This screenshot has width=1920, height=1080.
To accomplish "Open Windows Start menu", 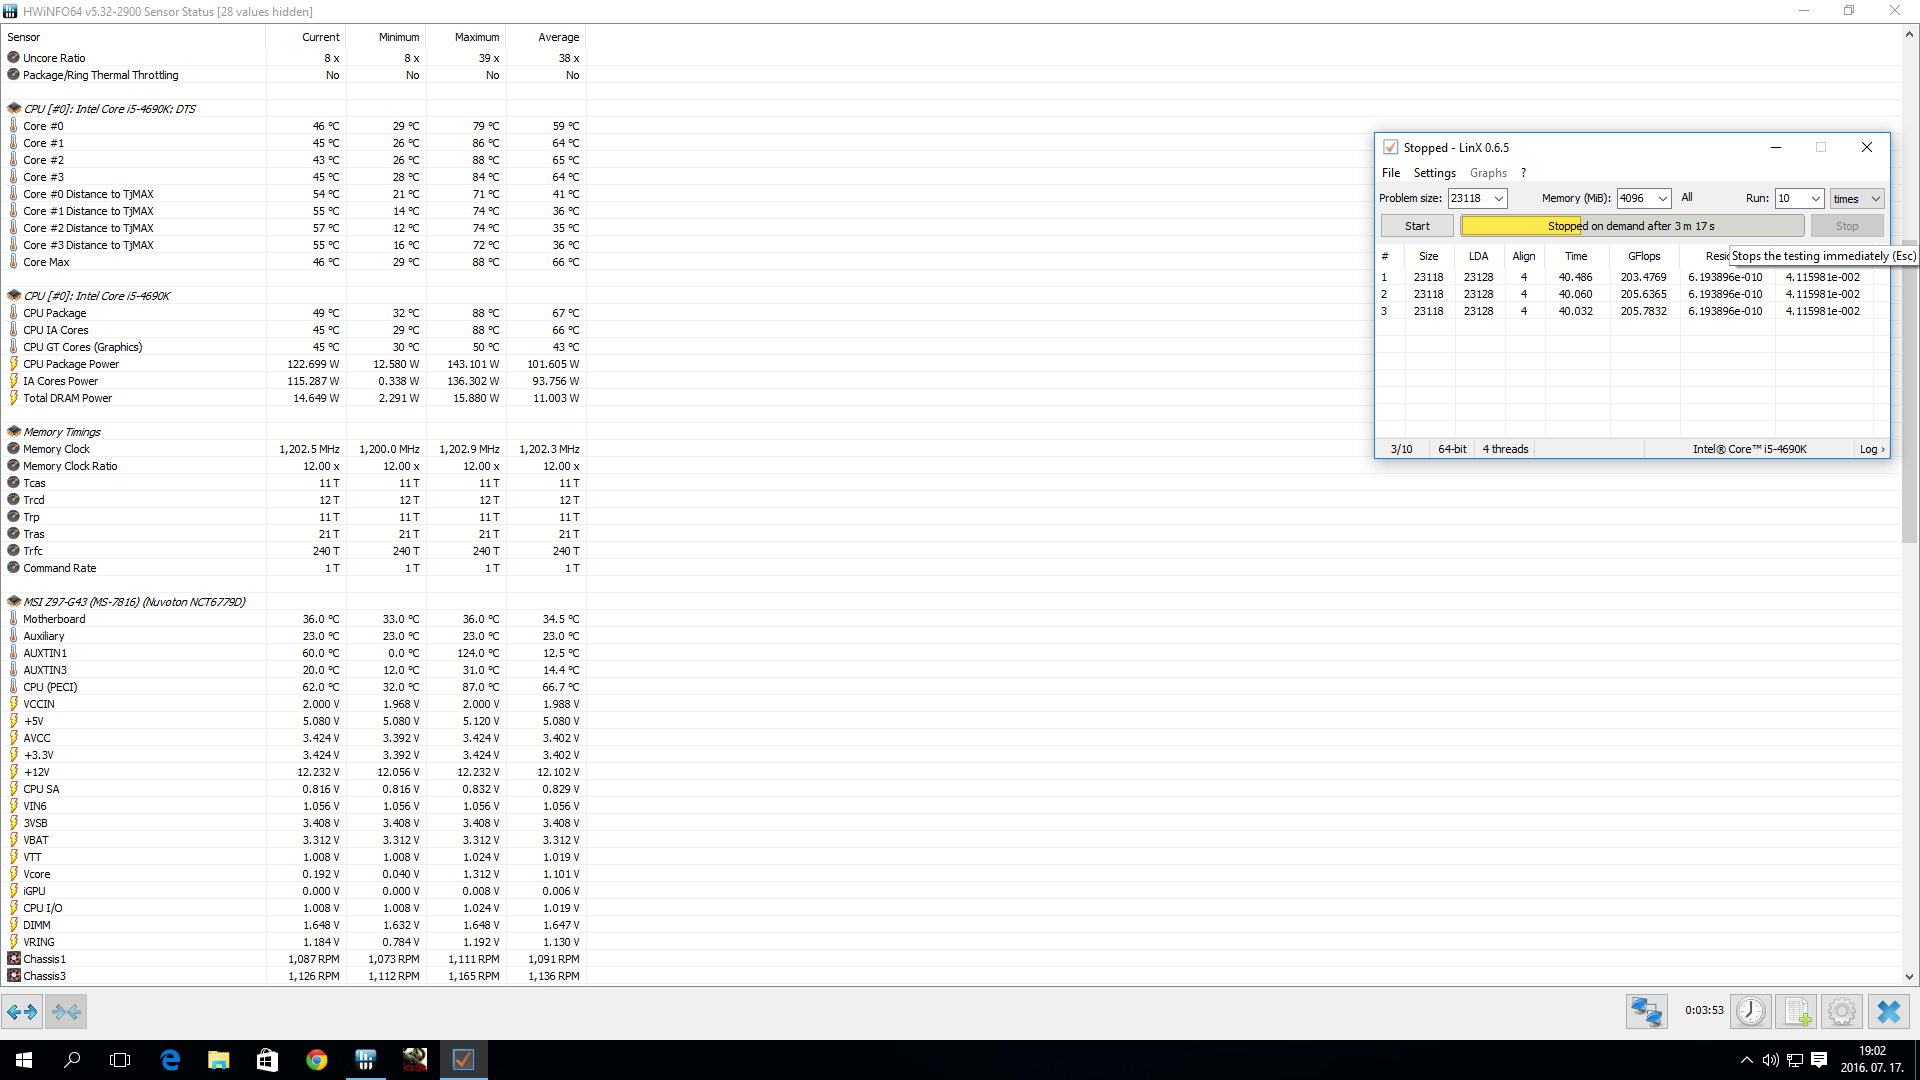I will [24, 1060].
